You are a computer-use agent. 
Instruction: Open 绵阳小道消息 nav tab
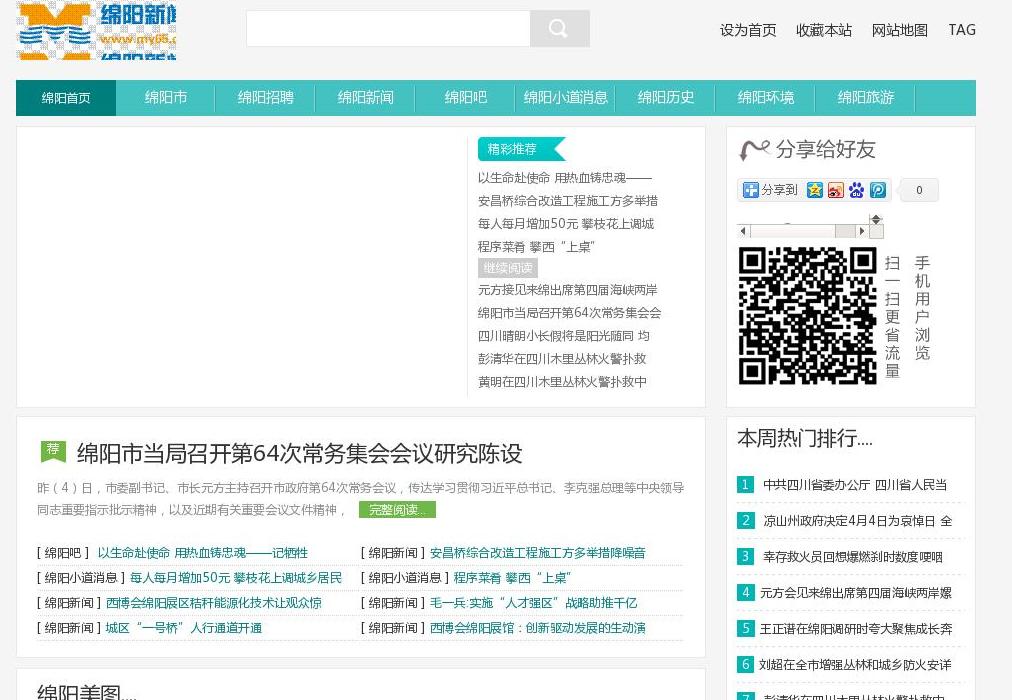tap(565, 98)
